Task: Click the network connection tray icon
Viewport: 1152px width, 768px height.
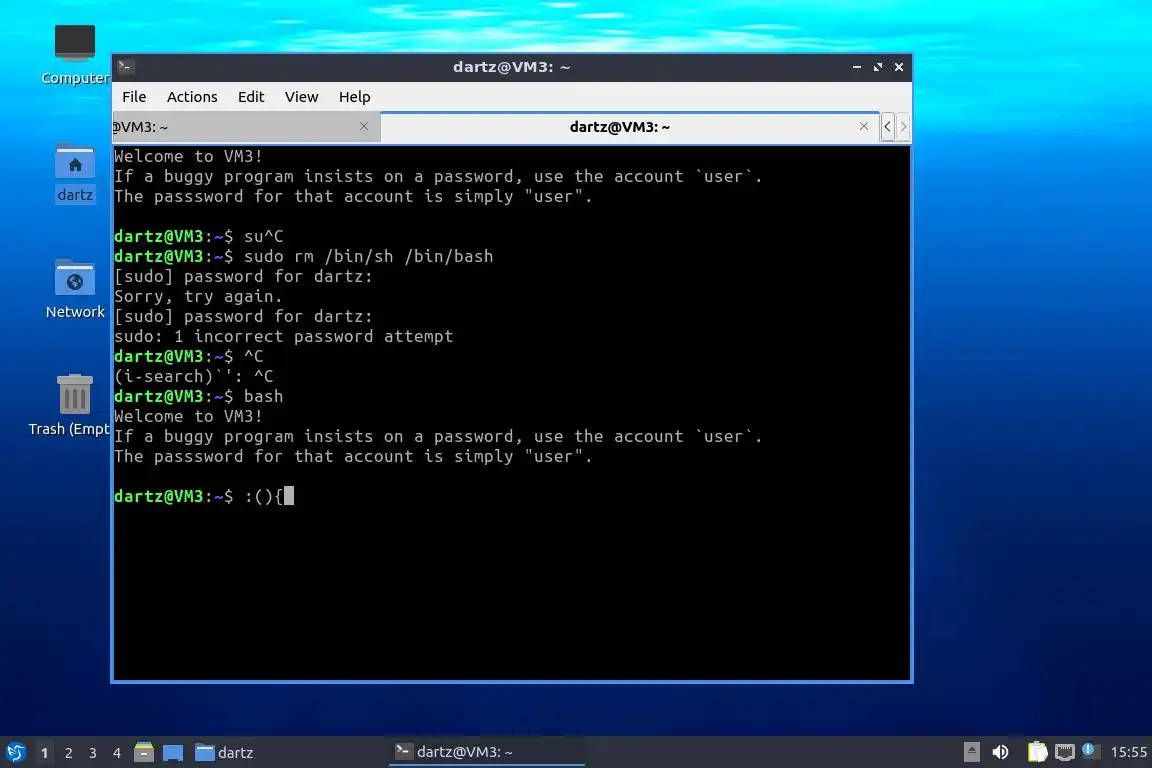Action: tap(1065, 752)
